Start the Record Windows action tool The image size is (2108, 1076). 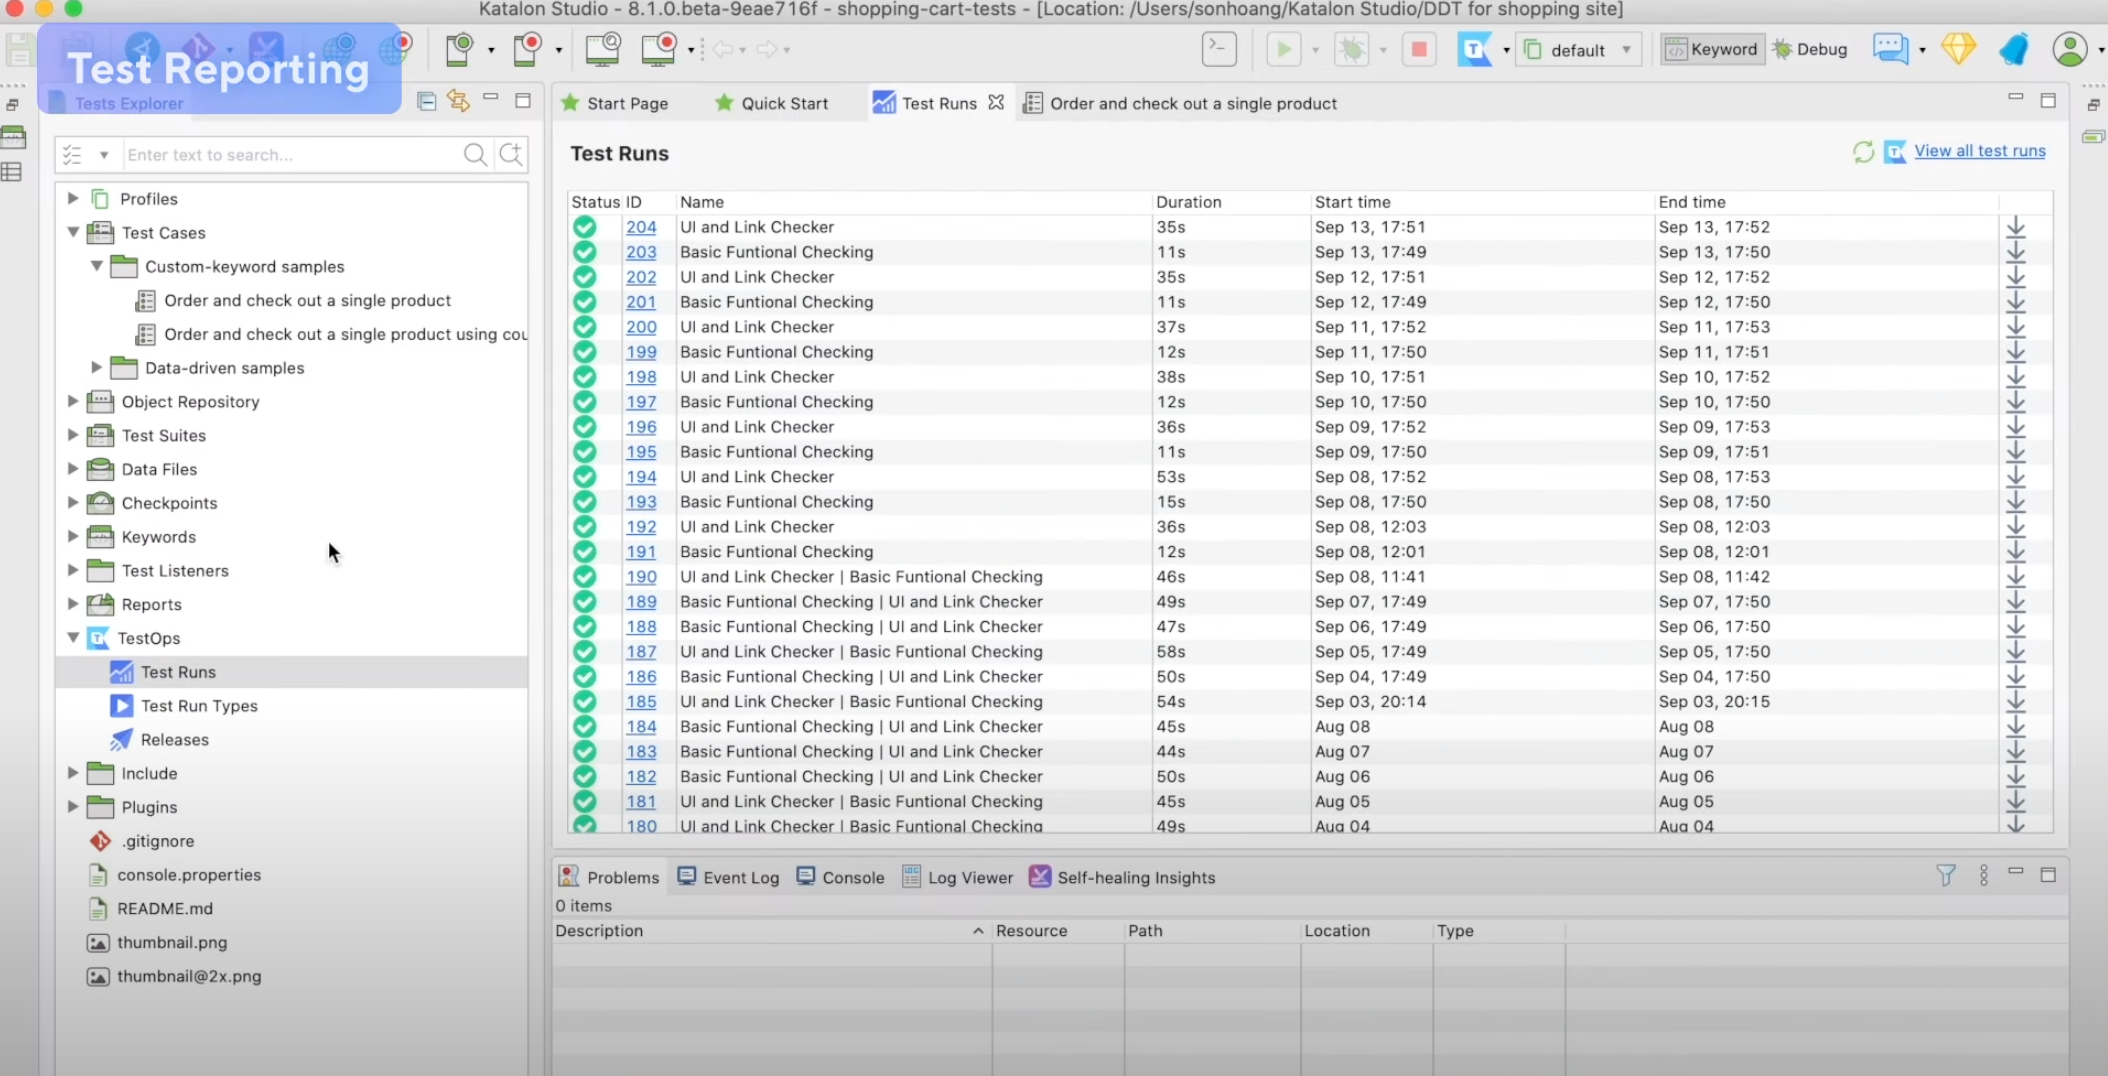click(x=659, y=49)
